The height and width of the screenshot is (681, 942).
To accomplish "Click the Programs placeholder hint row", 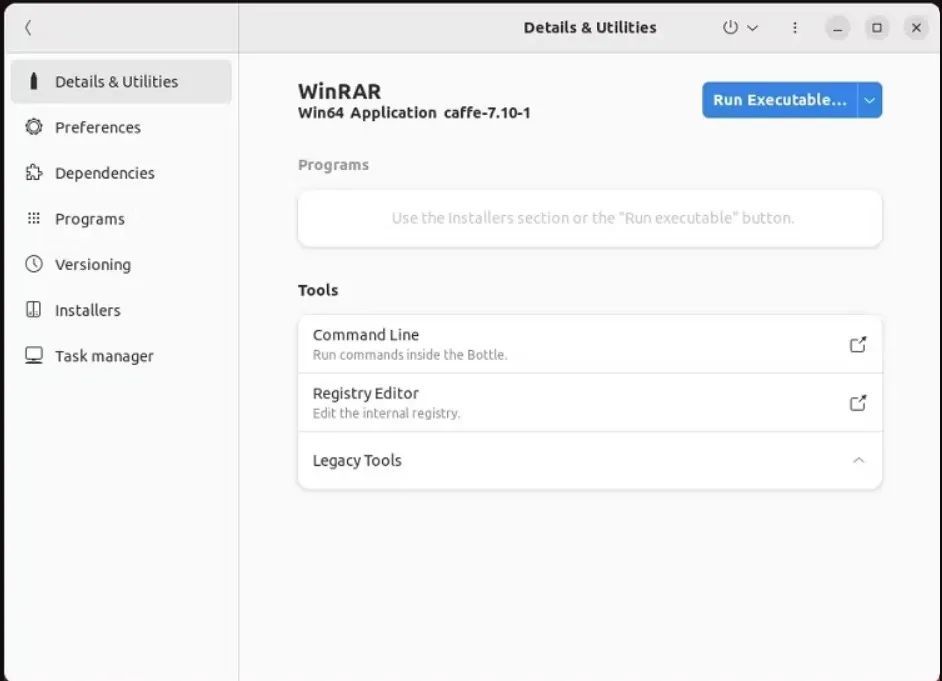I will click(x=590, y=218).
